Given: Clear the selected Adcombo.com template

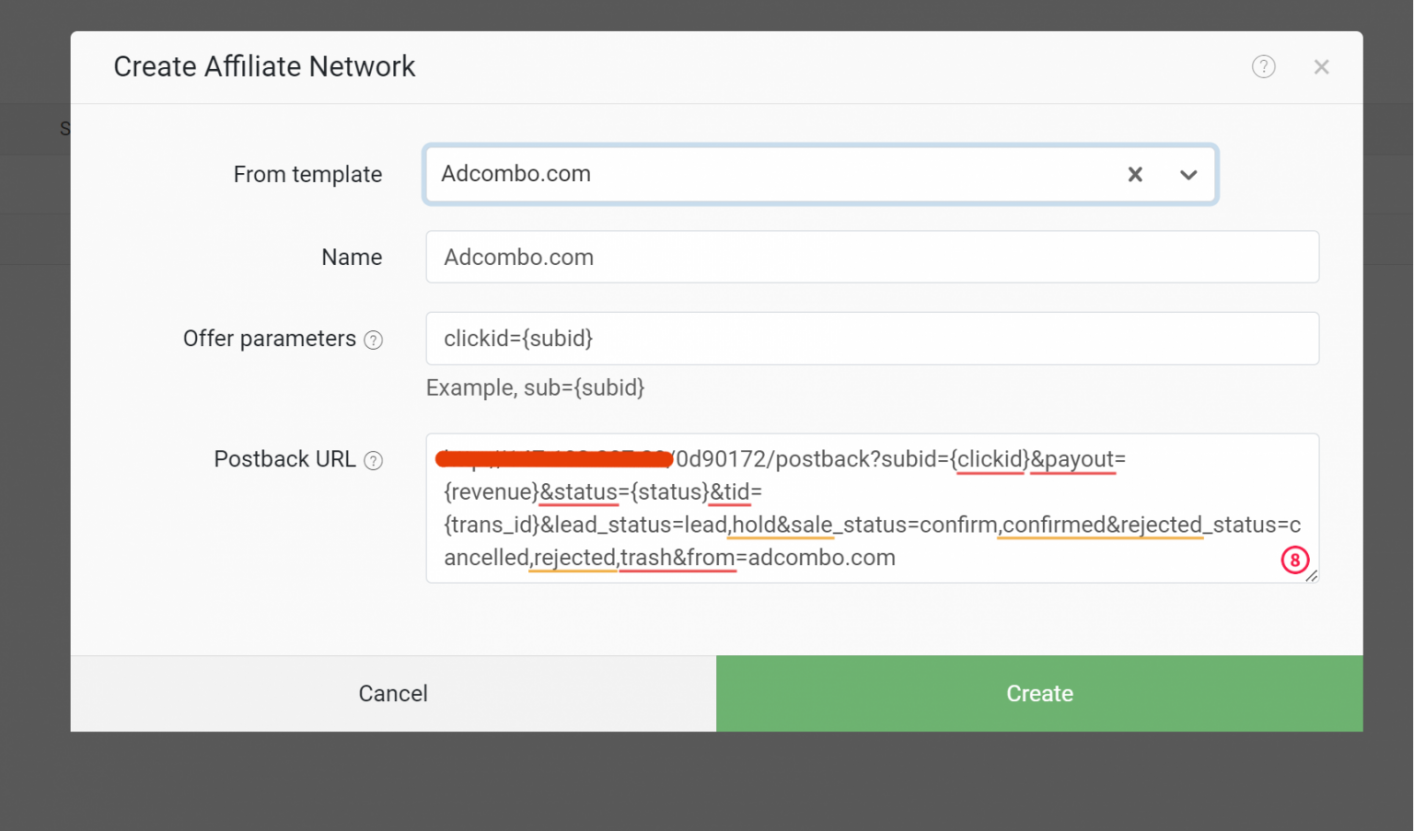Looking at the screenshot, I should point(1135,174).
